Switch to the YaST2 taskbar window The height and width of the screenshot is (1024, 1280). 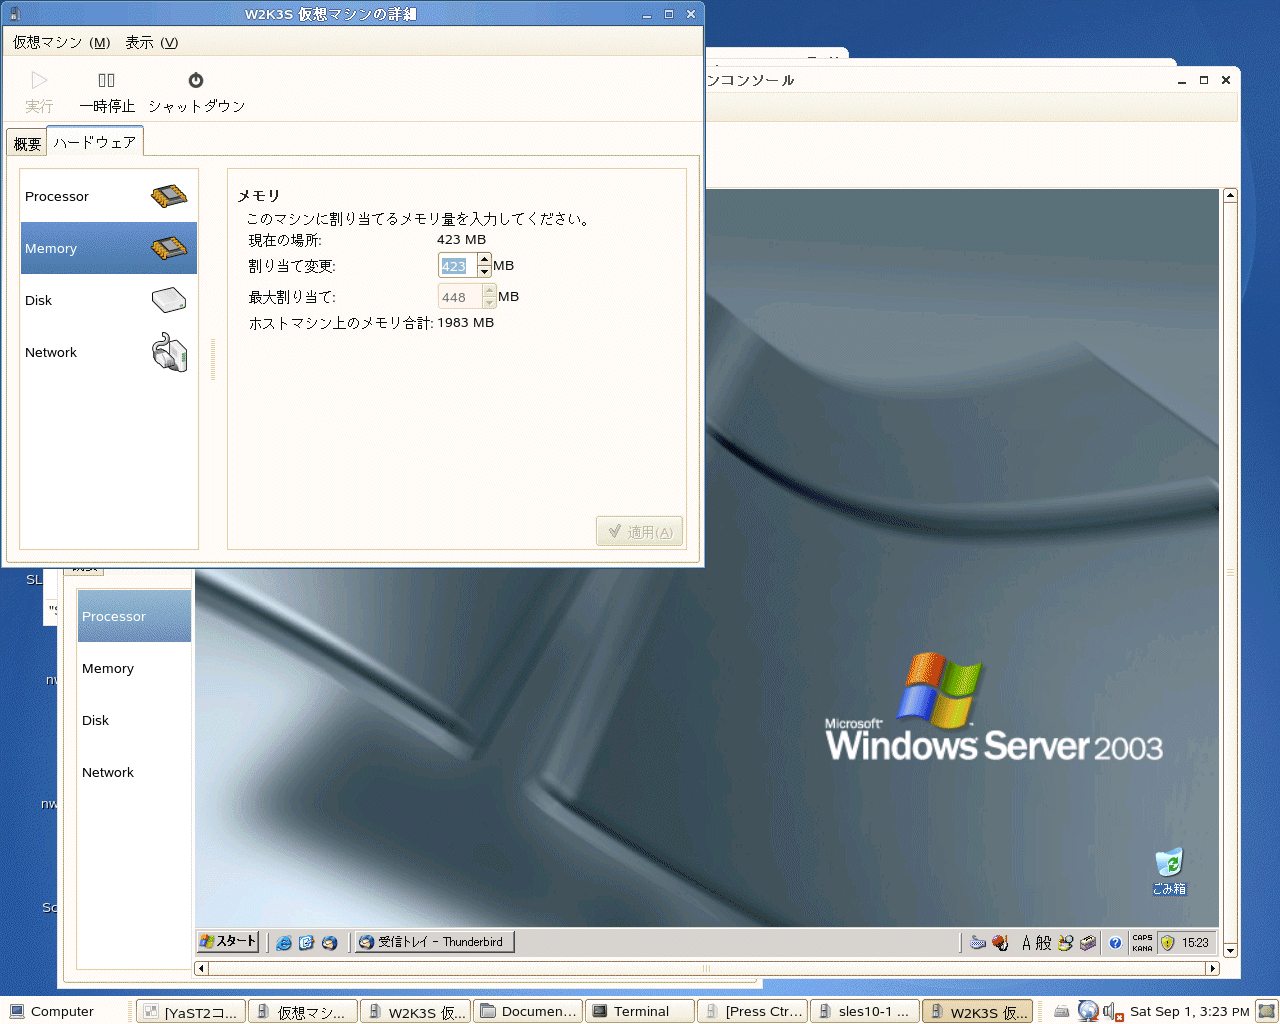pos(190,1012)
